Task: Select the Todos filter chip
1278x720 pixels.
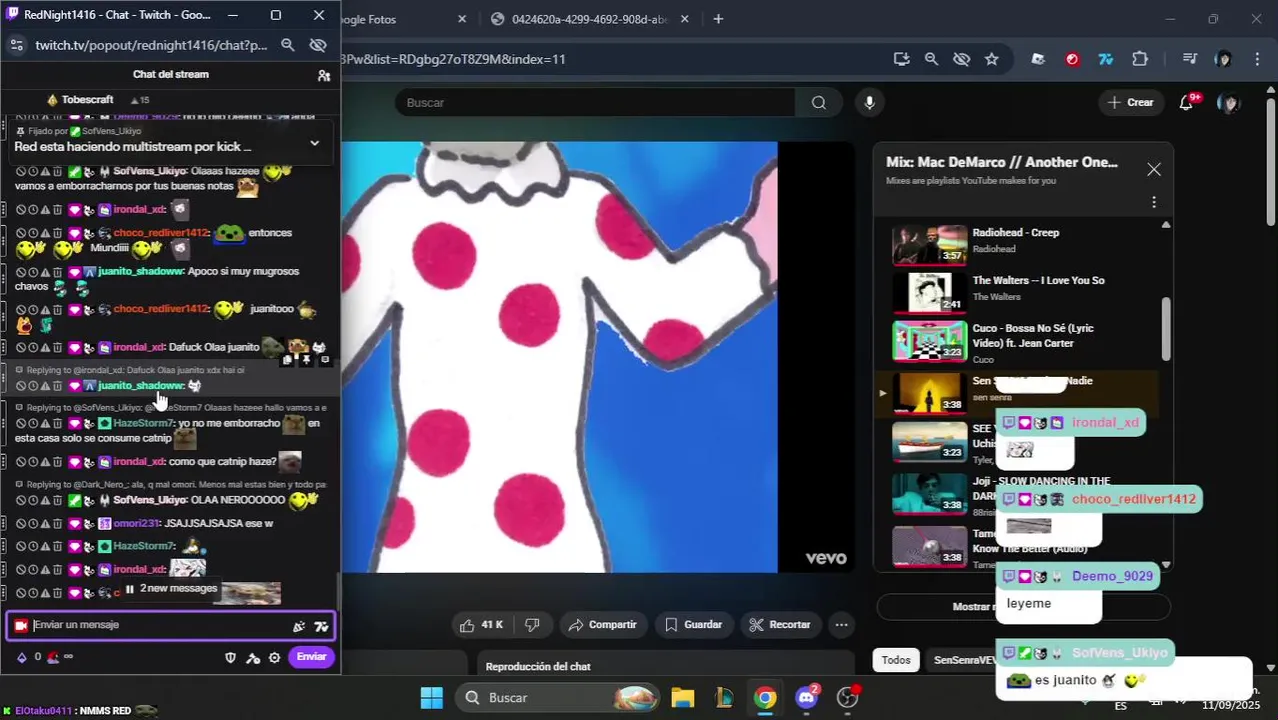Action: tap(896, 660)
